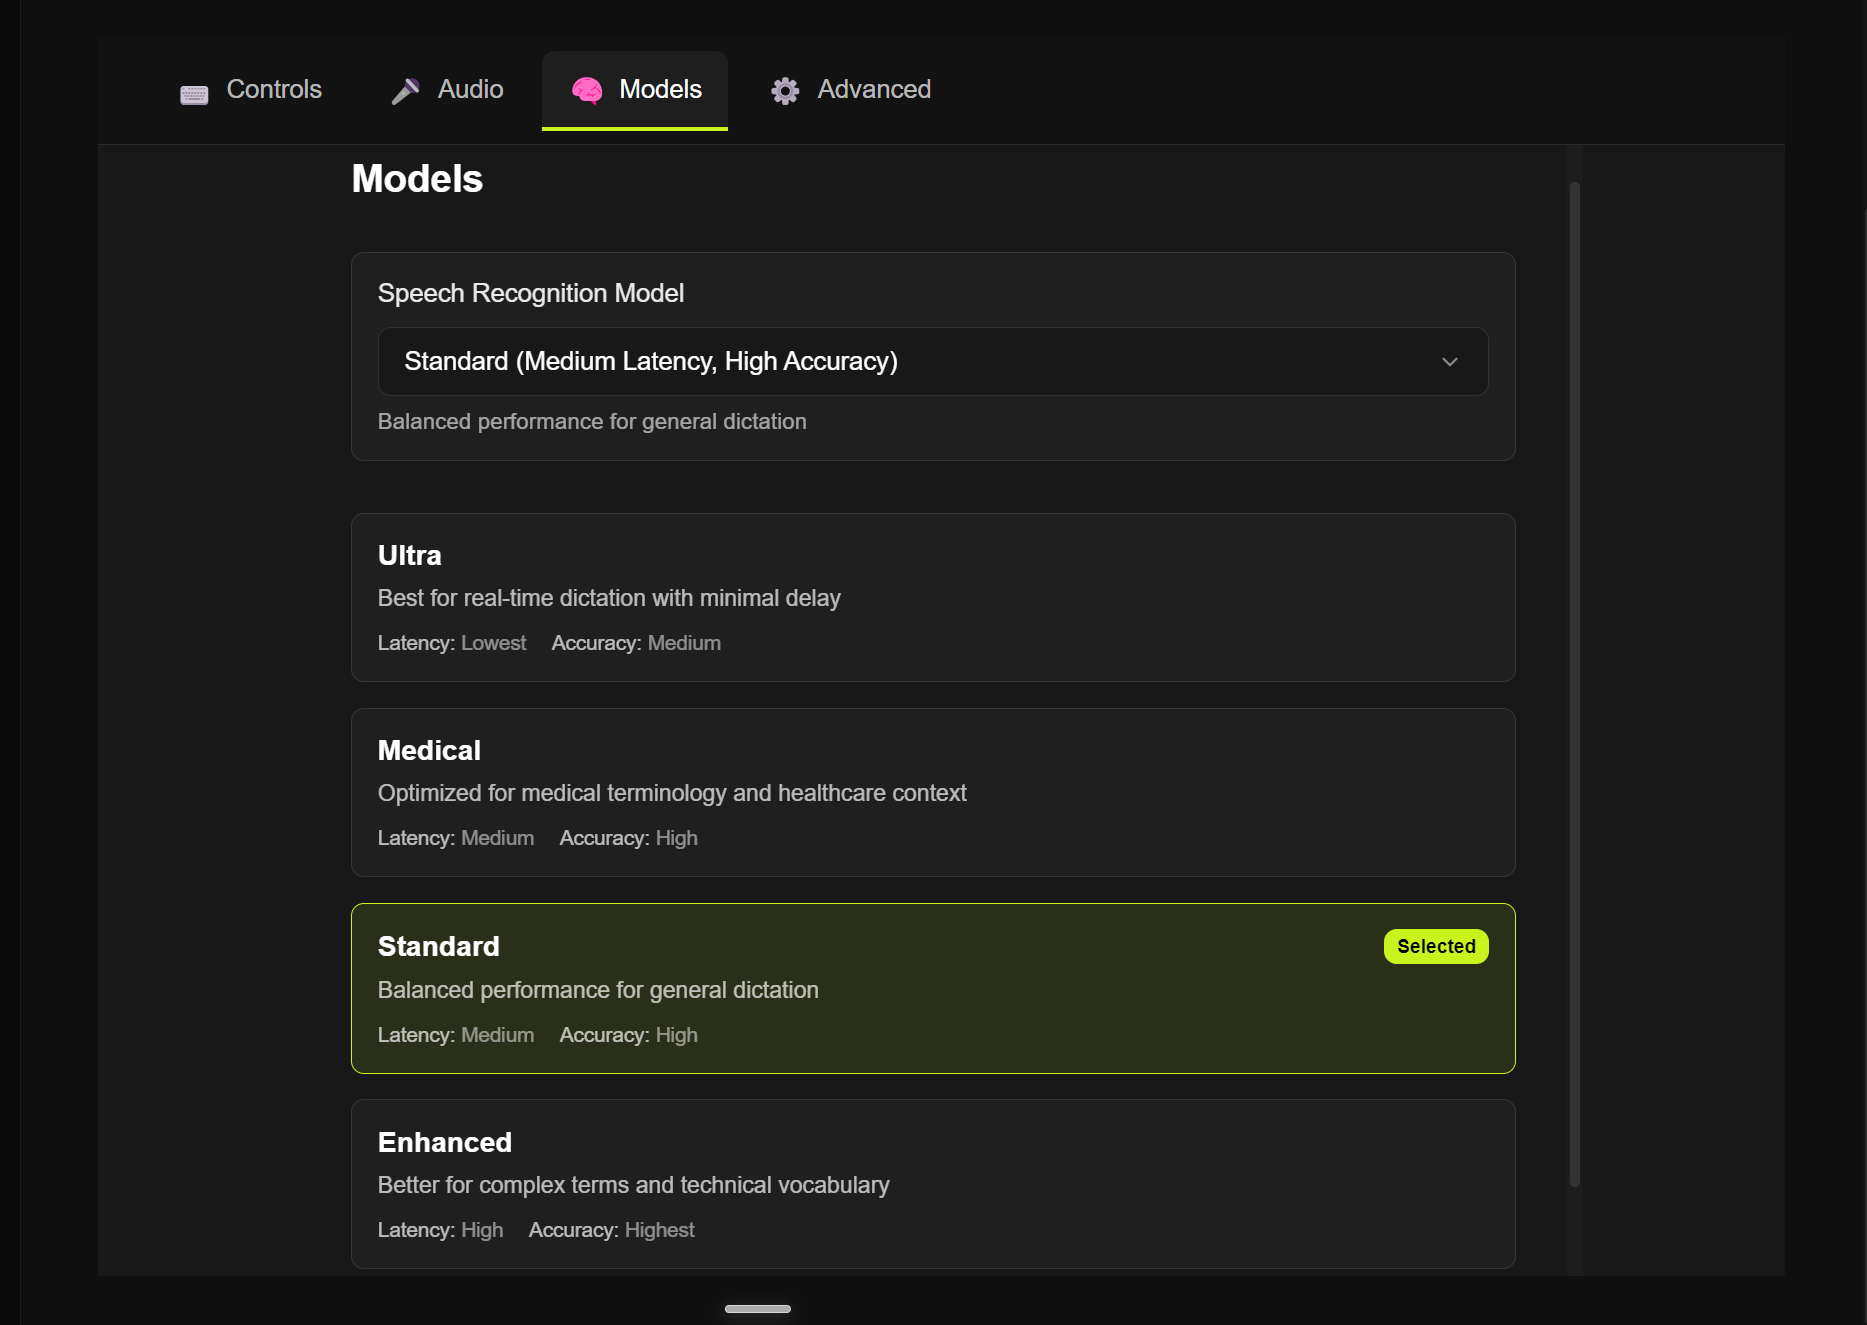The height and width of the screenshot is (1325, 1867).
Task: Switch to the Audio tab
Action: click(446, 89)
